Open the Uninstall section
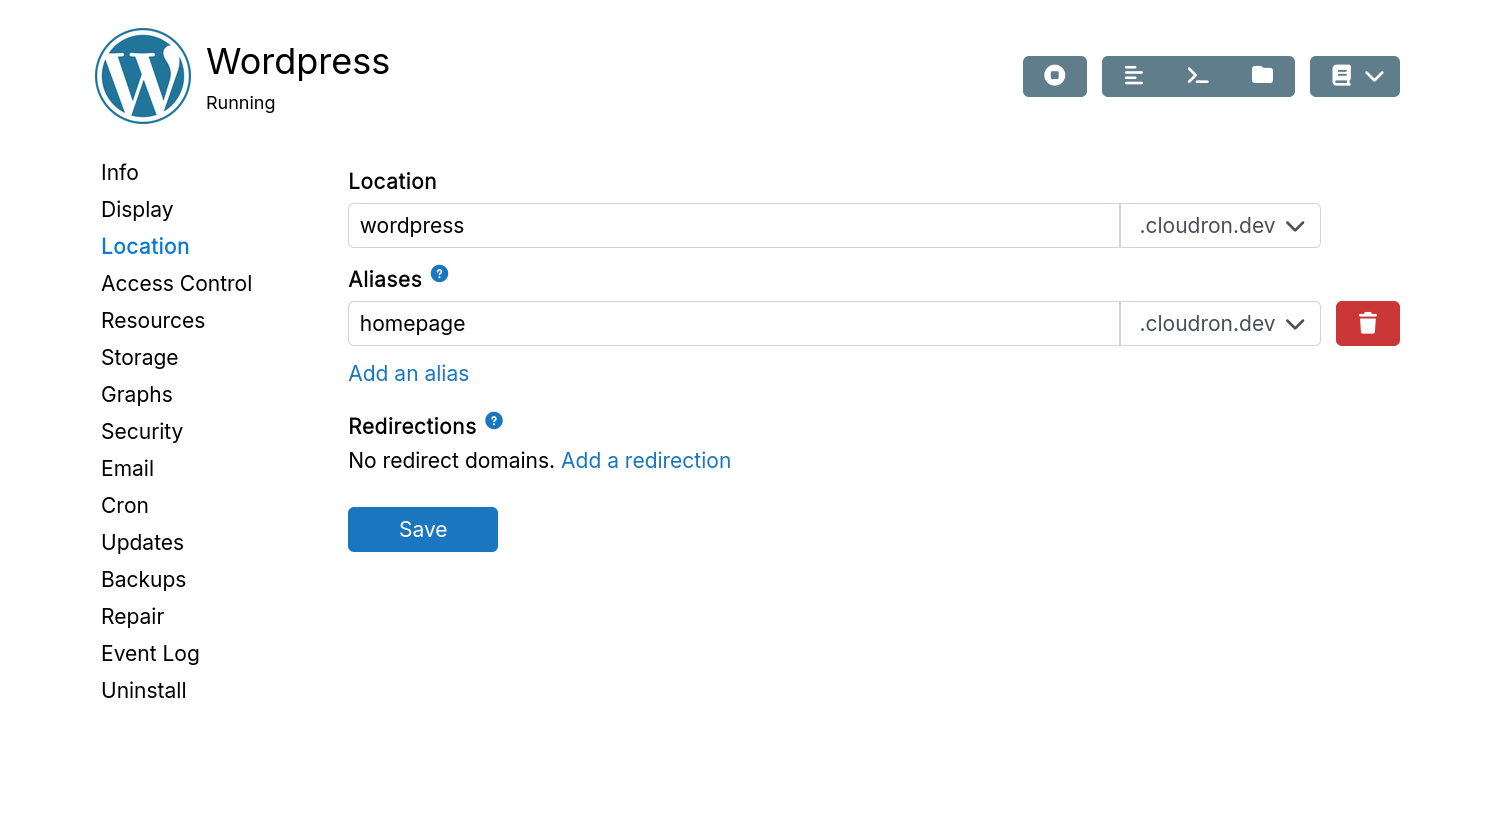 (x=143, y=691)
